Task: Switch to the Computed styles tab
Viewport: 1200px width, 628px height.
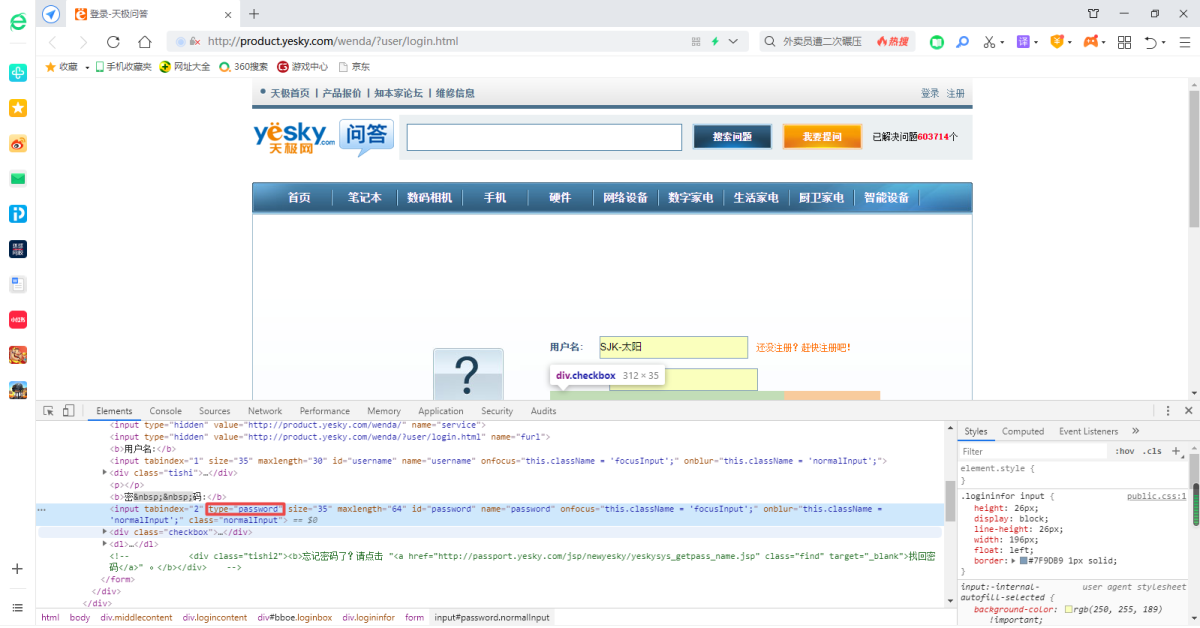Action: pyautogui.click(x=1023, y=431)
